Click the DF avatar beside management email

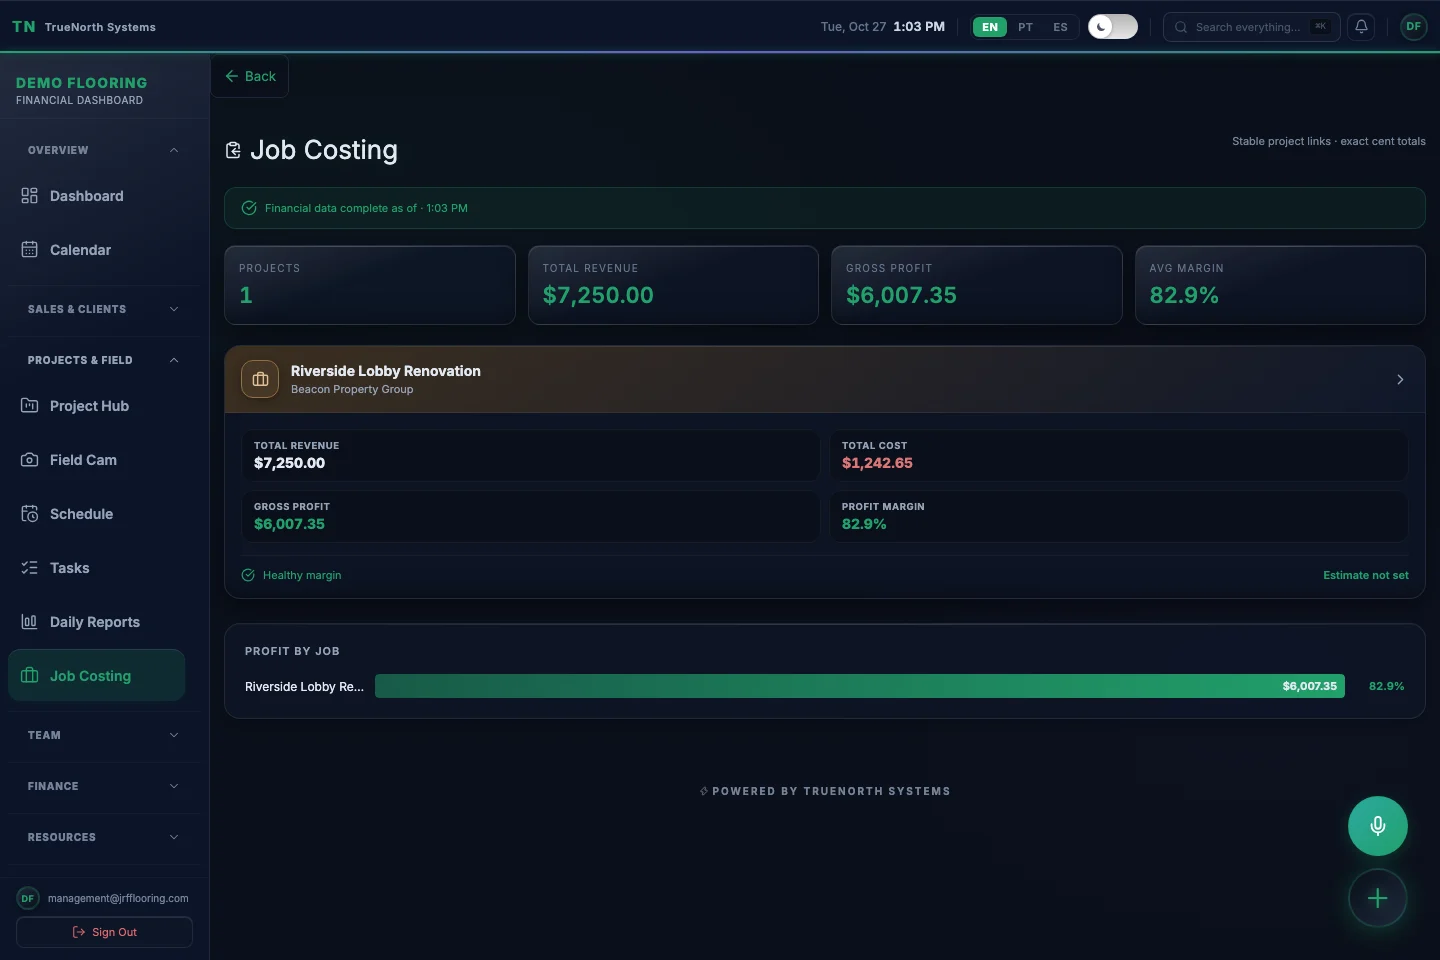(x=28, y=898)
